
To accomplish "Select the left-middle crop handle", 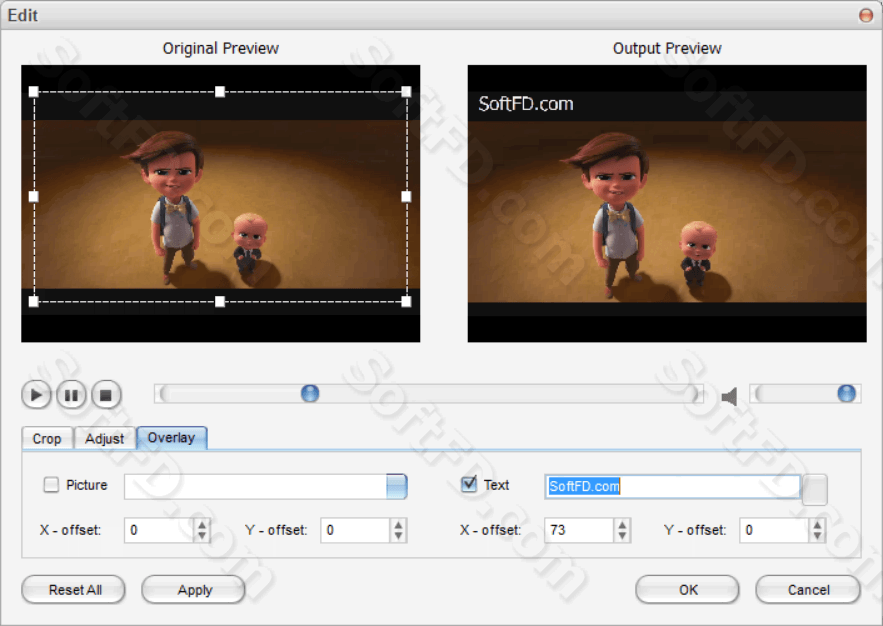I will 34,196.
